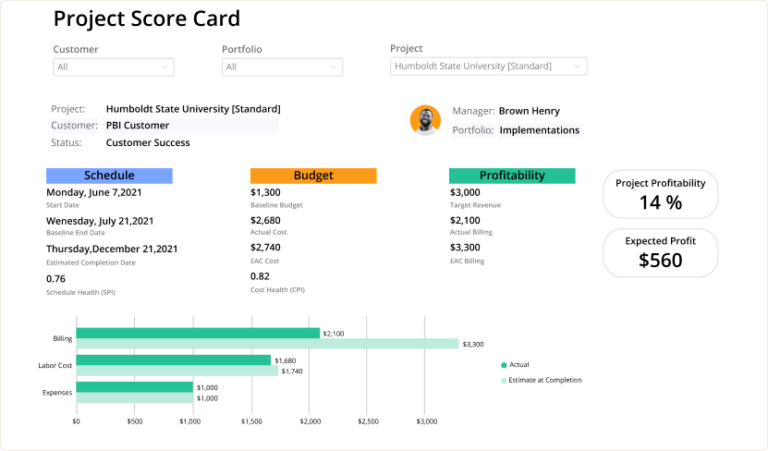Click the Billing actual bar at $2,100
768x451 pixels.
click(x=198, y=333)
